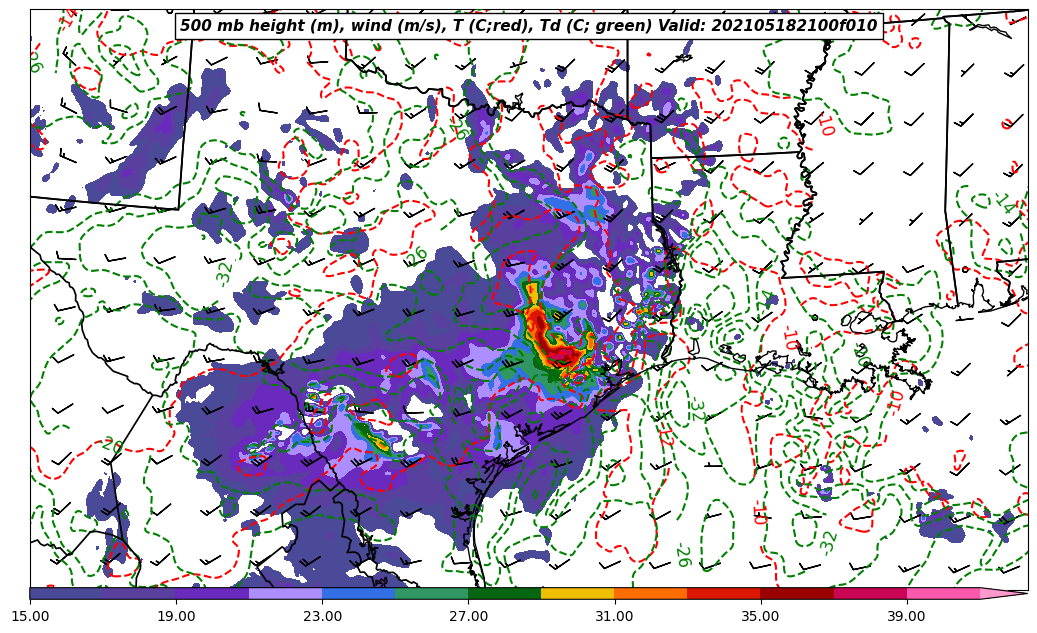Screen dimensions: 1037x633
Task: Select the dark red colorbar segment after 35.00
Action: (797, 593)
